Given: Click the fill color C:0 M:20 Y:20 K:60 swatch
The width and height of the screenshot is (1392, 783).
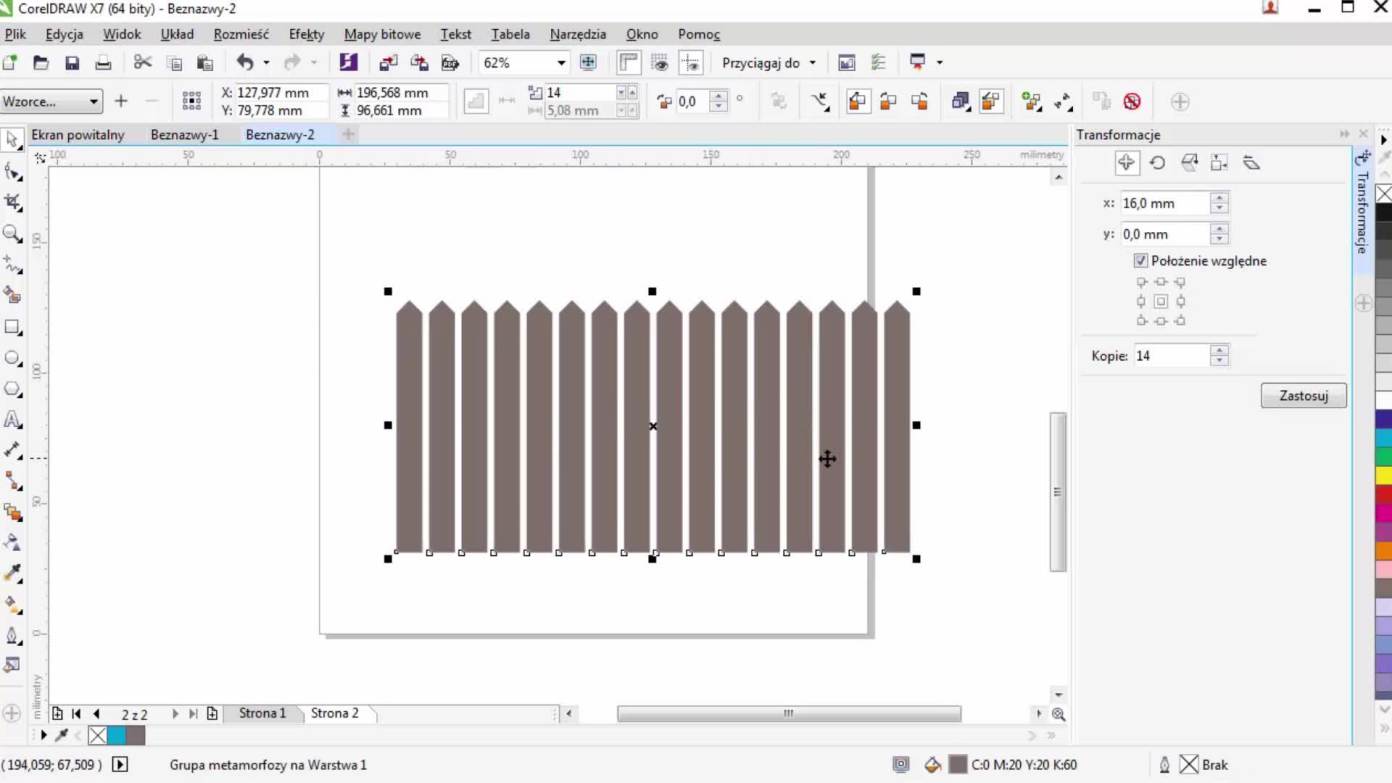Looking at the screenshot, I should click(958, 765).
